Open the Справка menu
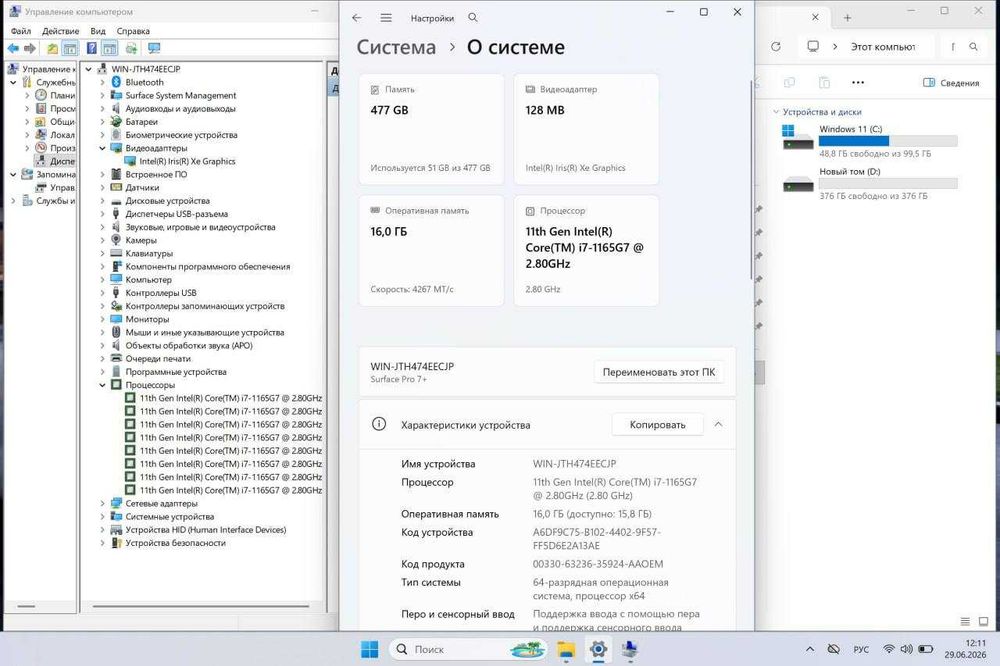The width and height of the screenshot is (1000, 666). (x=133, y=31)
